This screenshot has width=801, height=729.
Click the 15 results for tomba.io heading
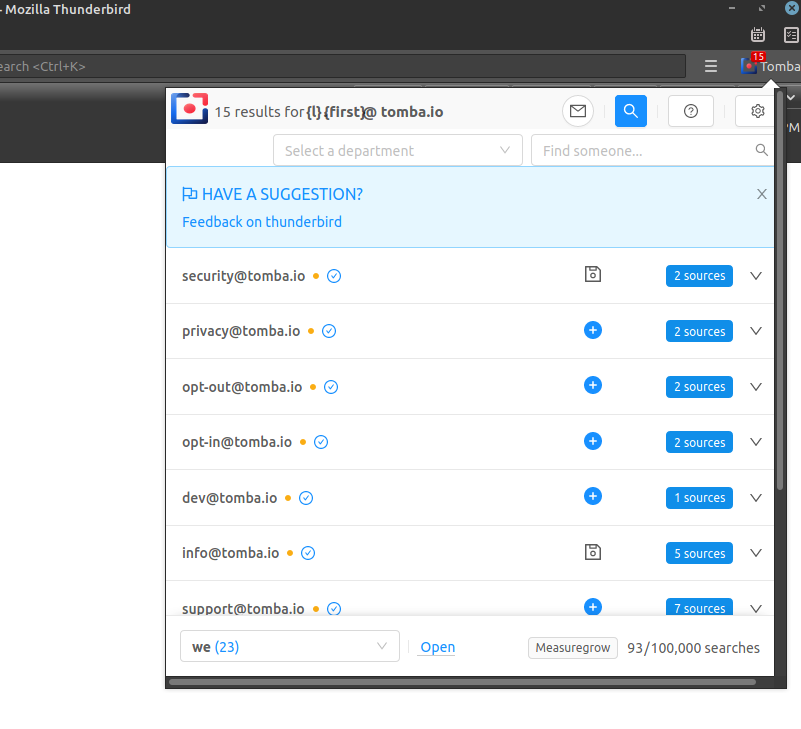329,111
